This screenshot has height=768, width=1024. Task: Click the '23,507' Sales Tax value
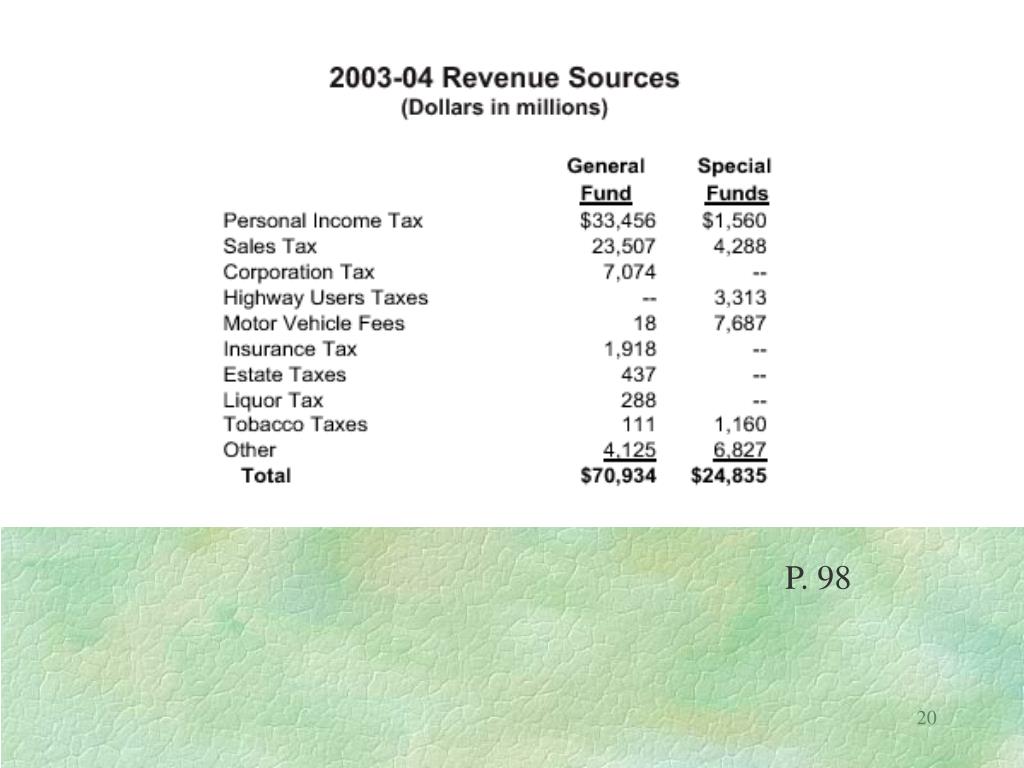pyautogui.click(x=624, y=246)
